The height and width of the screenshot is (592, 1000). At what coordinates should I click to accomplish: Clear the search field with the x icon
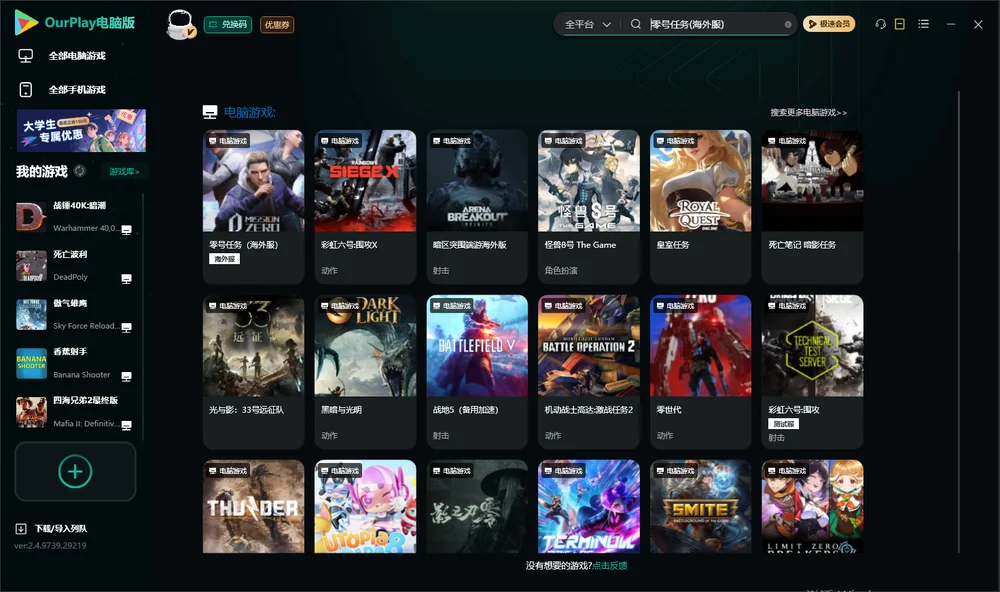(x=788, y=24)
